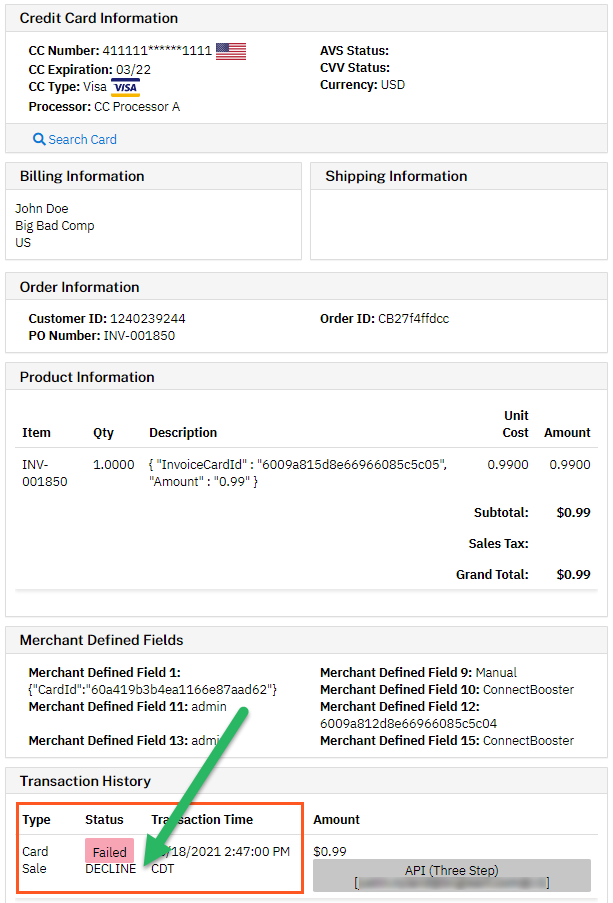The width and height of the screenshot is (613, 903).
Task: Click the Transaction Time column header
Action: [202, 820]
